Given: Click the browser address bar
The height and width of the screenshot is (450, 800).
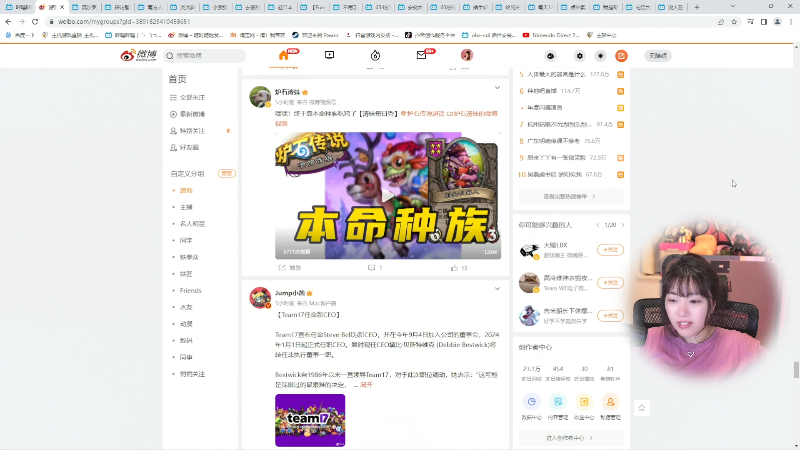Looking at the screenshot, I should (x=378, y=21).
